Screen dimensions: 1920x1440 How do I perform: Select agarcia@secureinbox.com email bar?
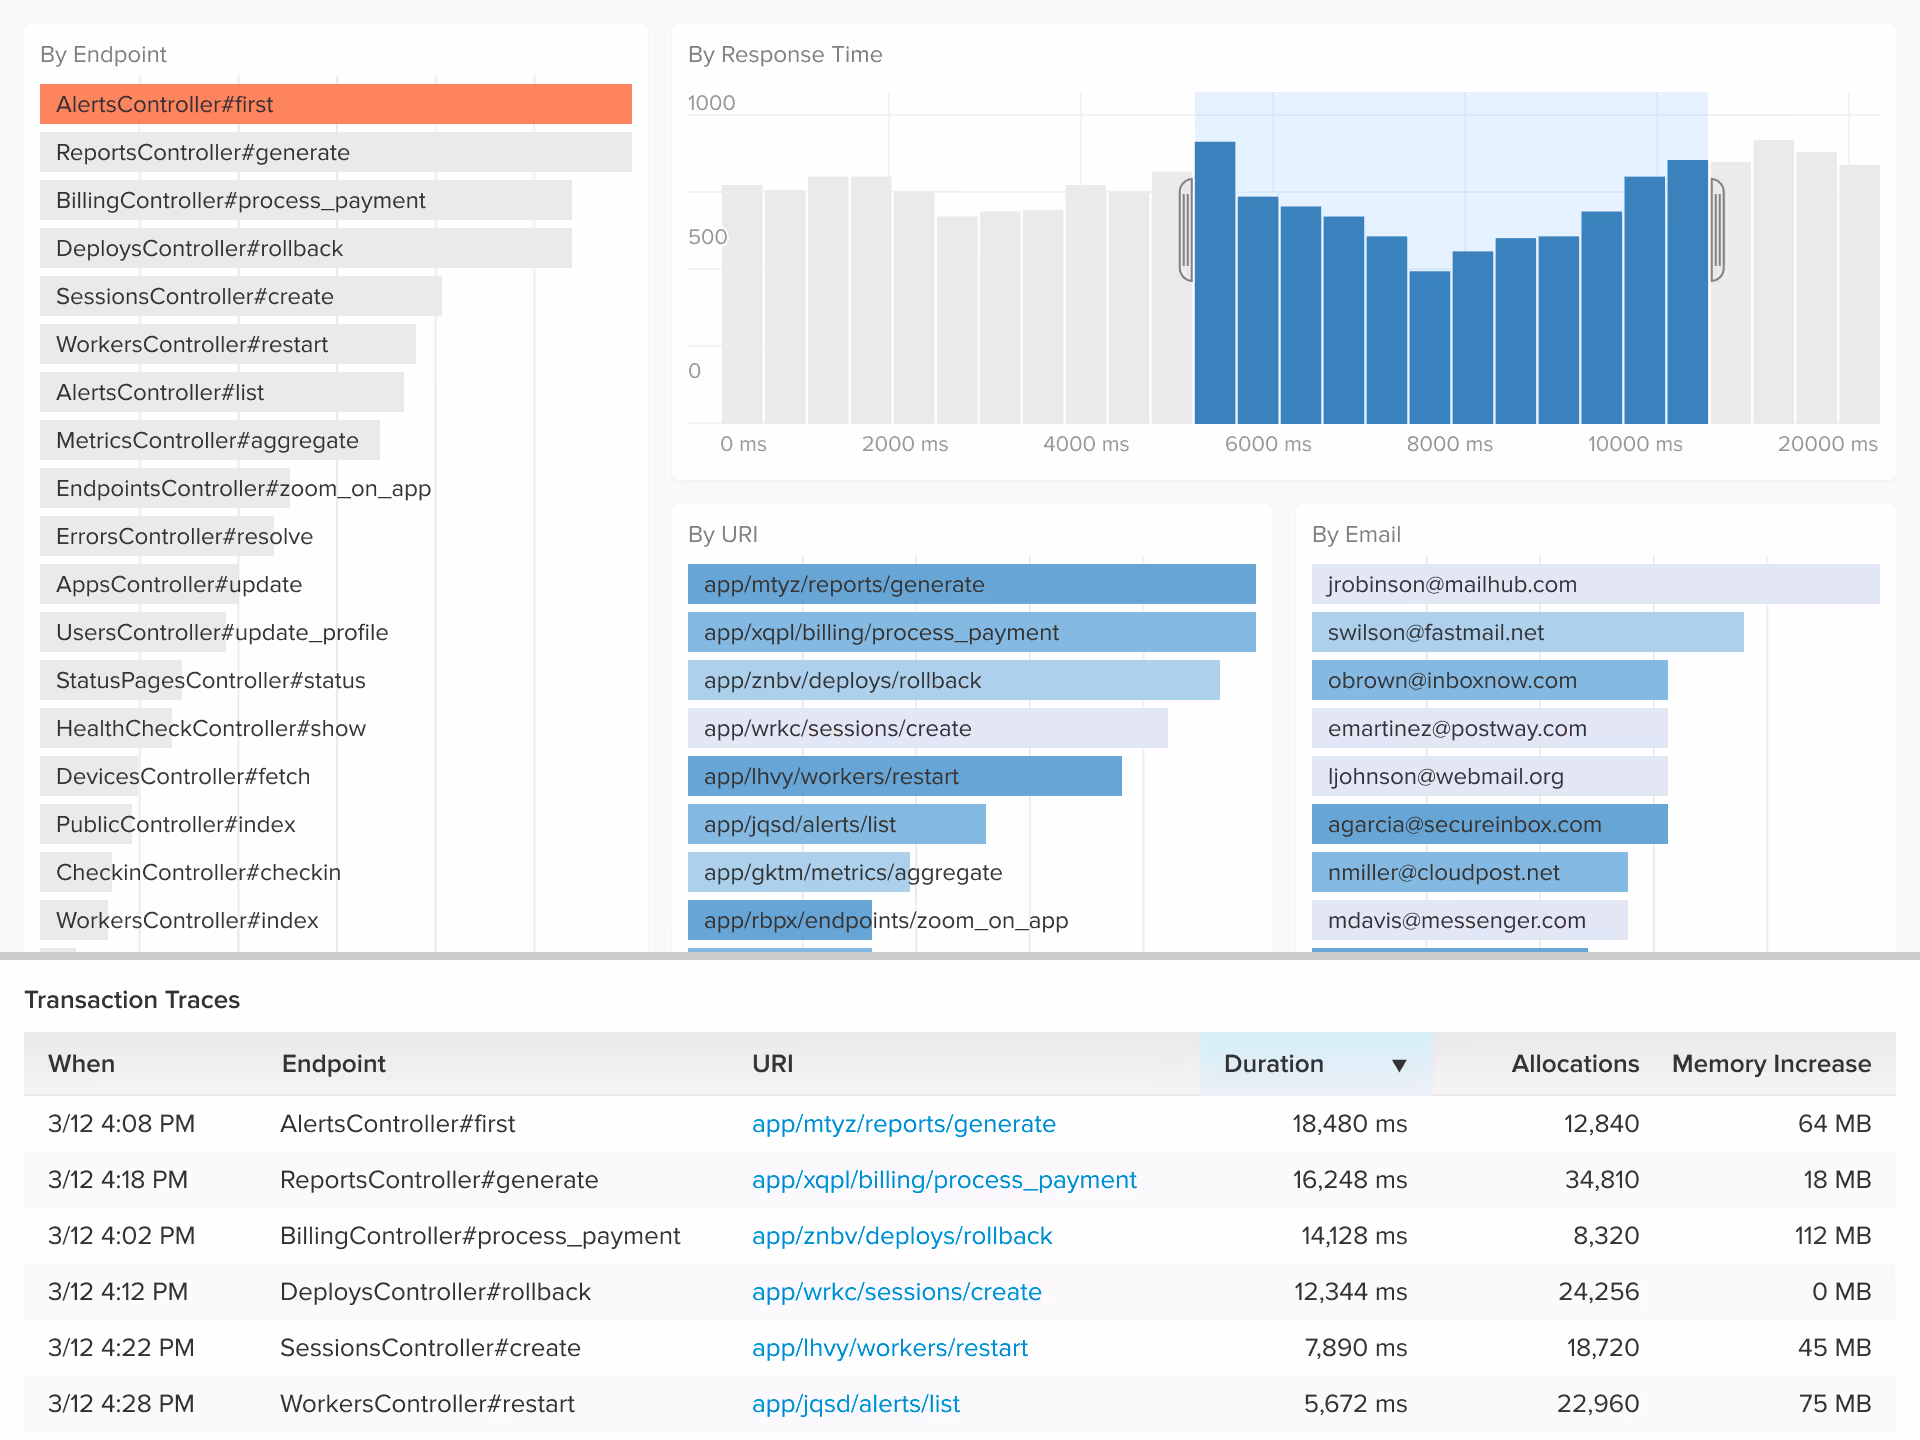pyautogui.click(x=1488, y=824)
